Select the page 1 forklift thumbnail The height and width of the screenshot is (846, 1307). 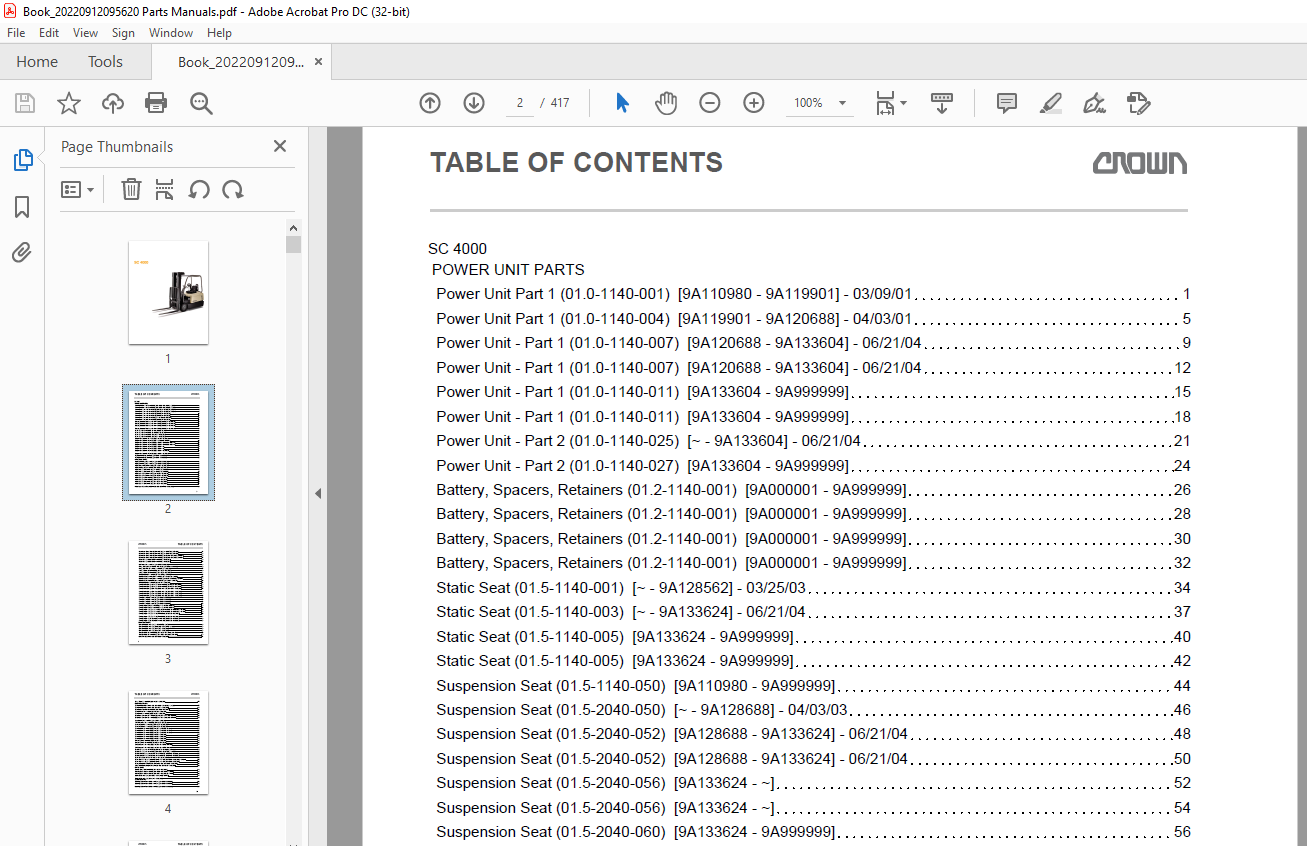(x=168, y=293)
